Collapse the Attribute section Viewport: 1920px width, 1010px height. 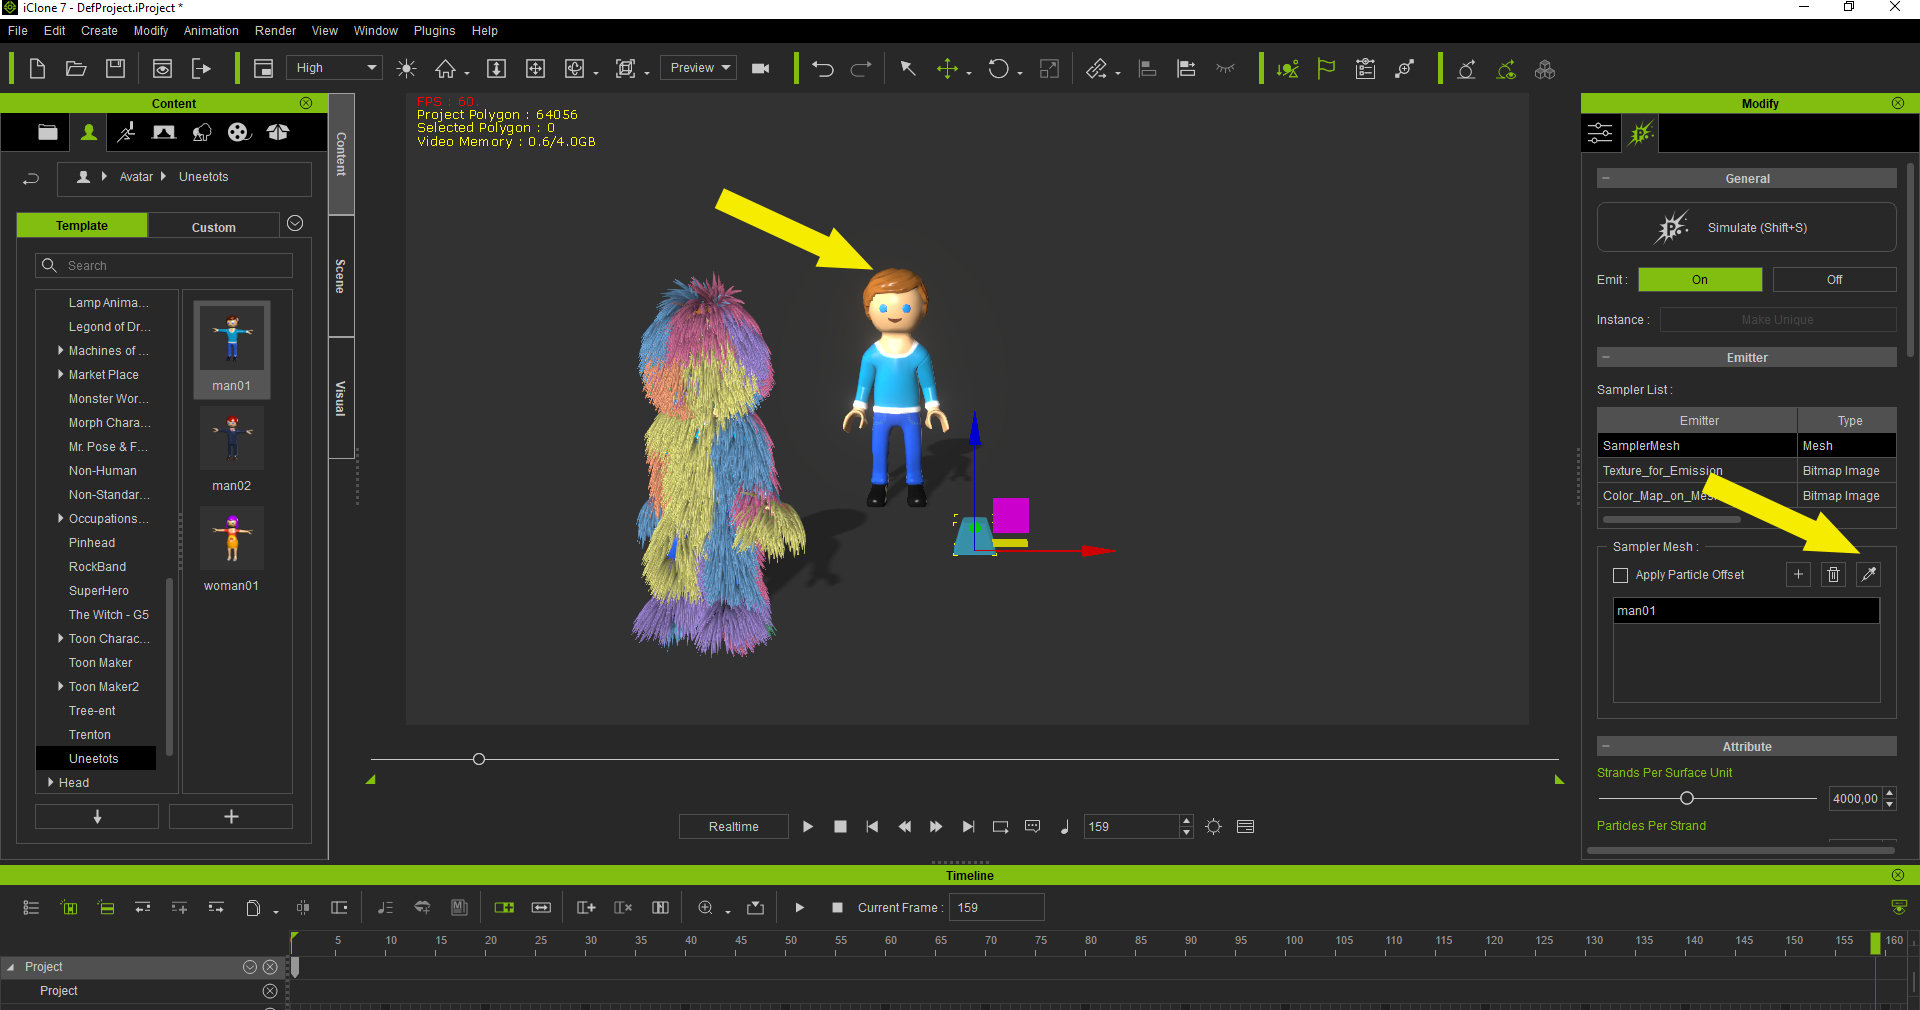[1606, 747]
